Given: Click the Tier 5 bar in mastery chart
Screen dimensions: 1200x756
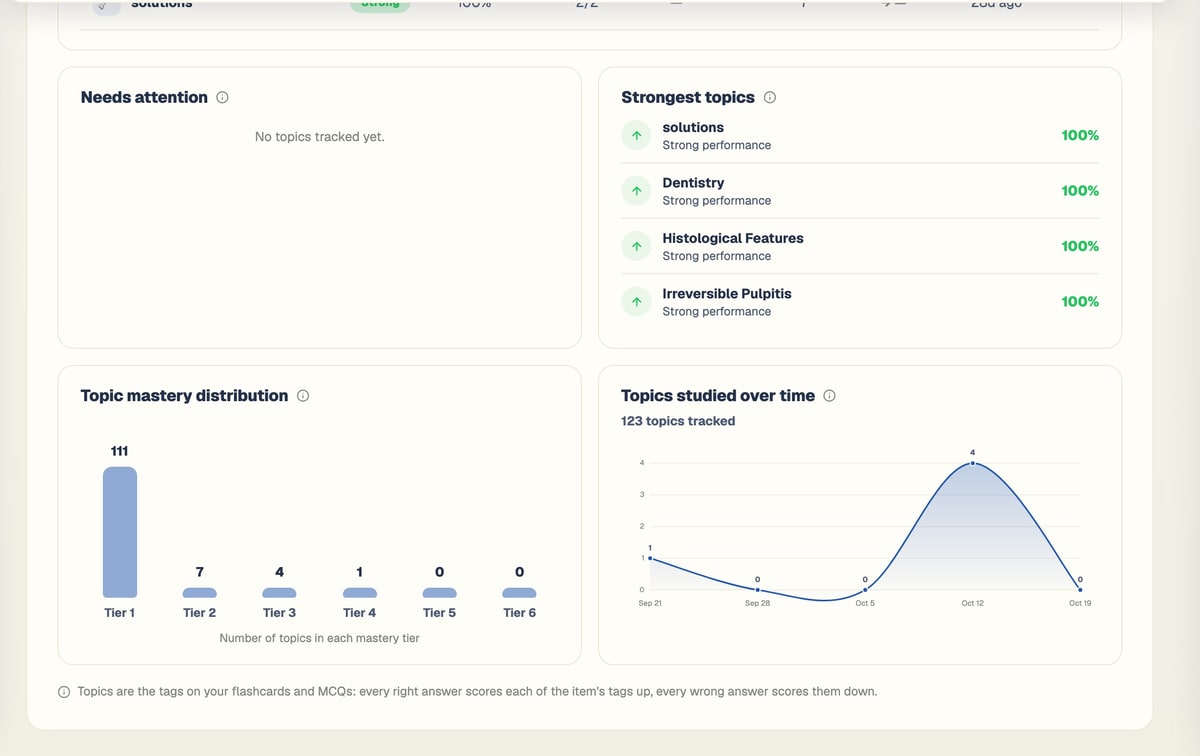Looking at the screenshot, I should 440,593.
